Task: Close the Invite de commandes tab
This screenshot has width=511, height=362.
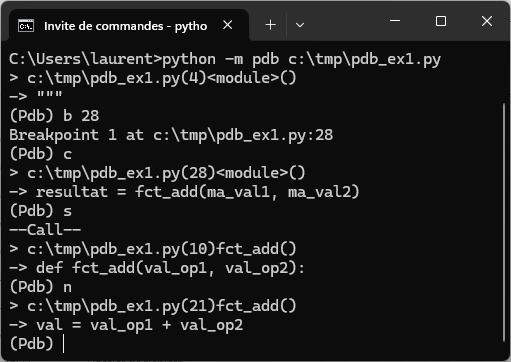Action: (228, 25)
